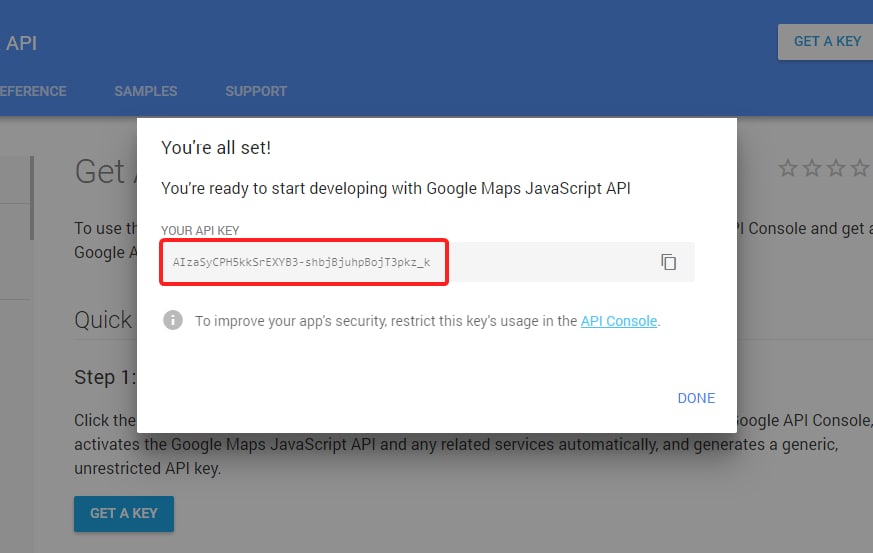
Task: Rate the page with the third star
Action: coord(836,168)
